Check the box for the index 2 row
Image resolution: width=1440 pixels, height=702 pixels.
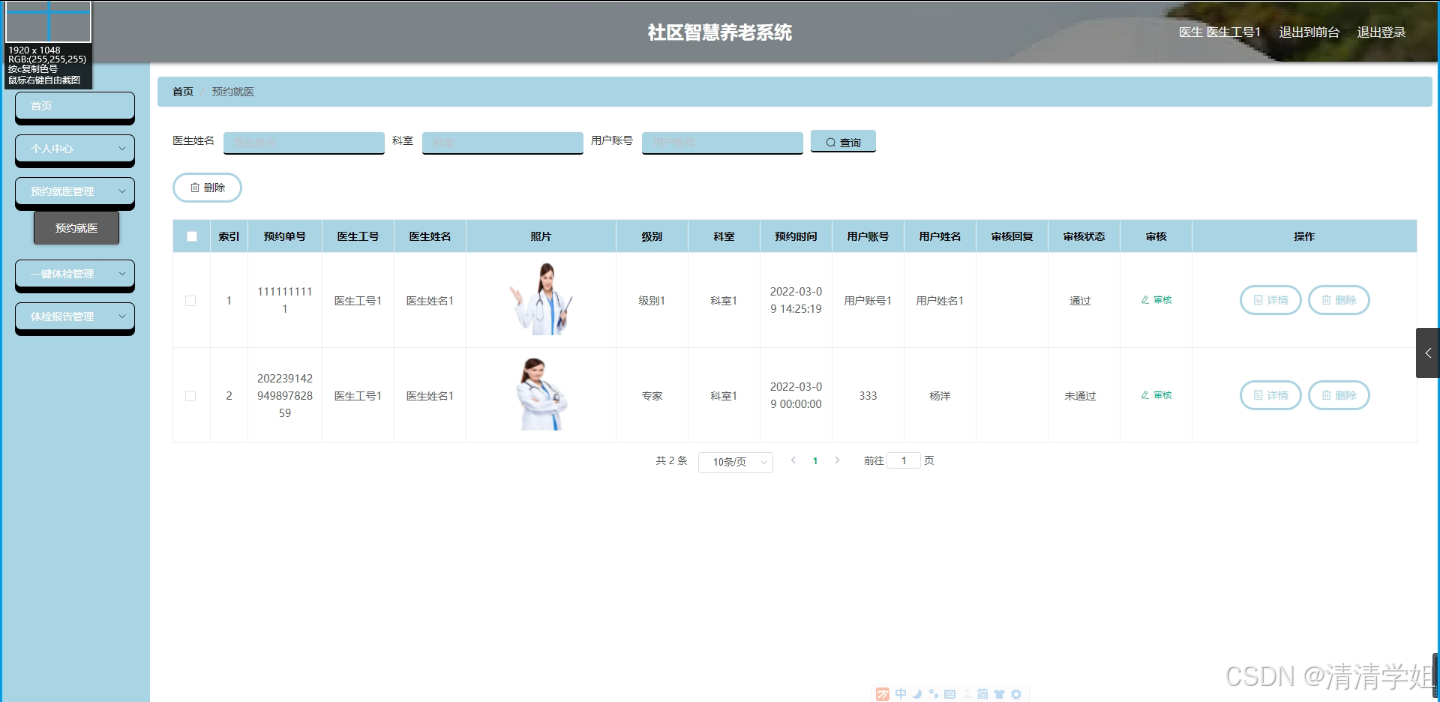click(x=191, y=396)
